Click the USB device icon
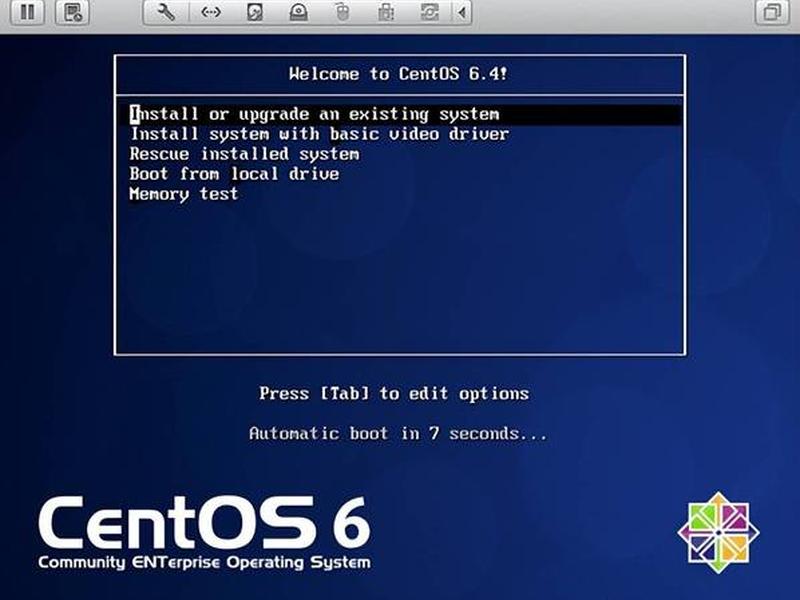 pyautogui.click(x=386, y=12)
